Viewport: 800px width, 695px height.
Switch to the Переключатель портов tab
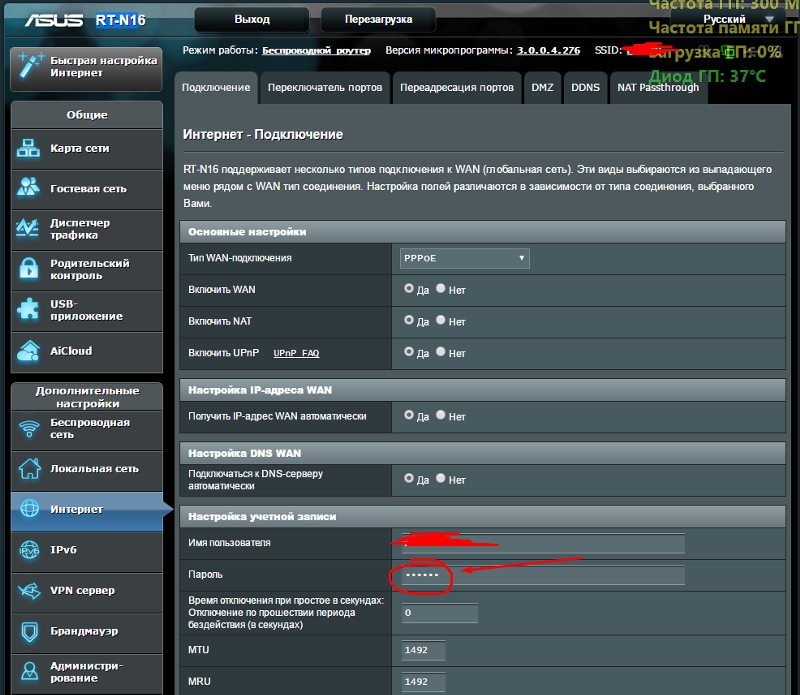pos(325,88)
